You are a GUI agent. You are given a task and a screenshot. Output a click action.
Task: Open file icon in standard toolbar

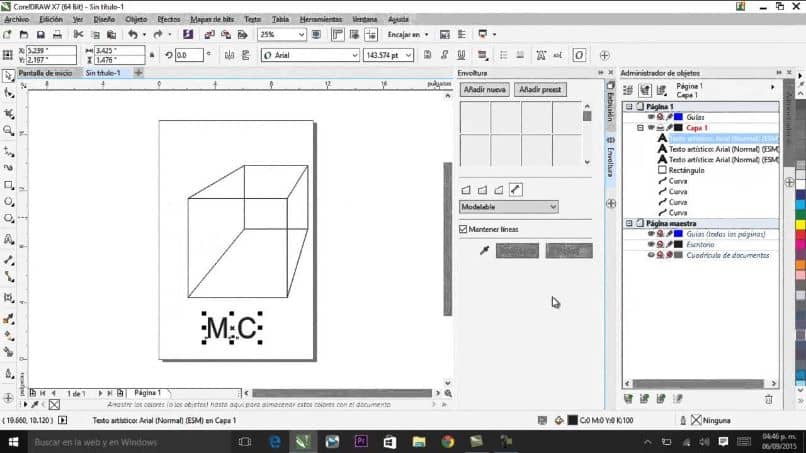click(x=24, y=34)
